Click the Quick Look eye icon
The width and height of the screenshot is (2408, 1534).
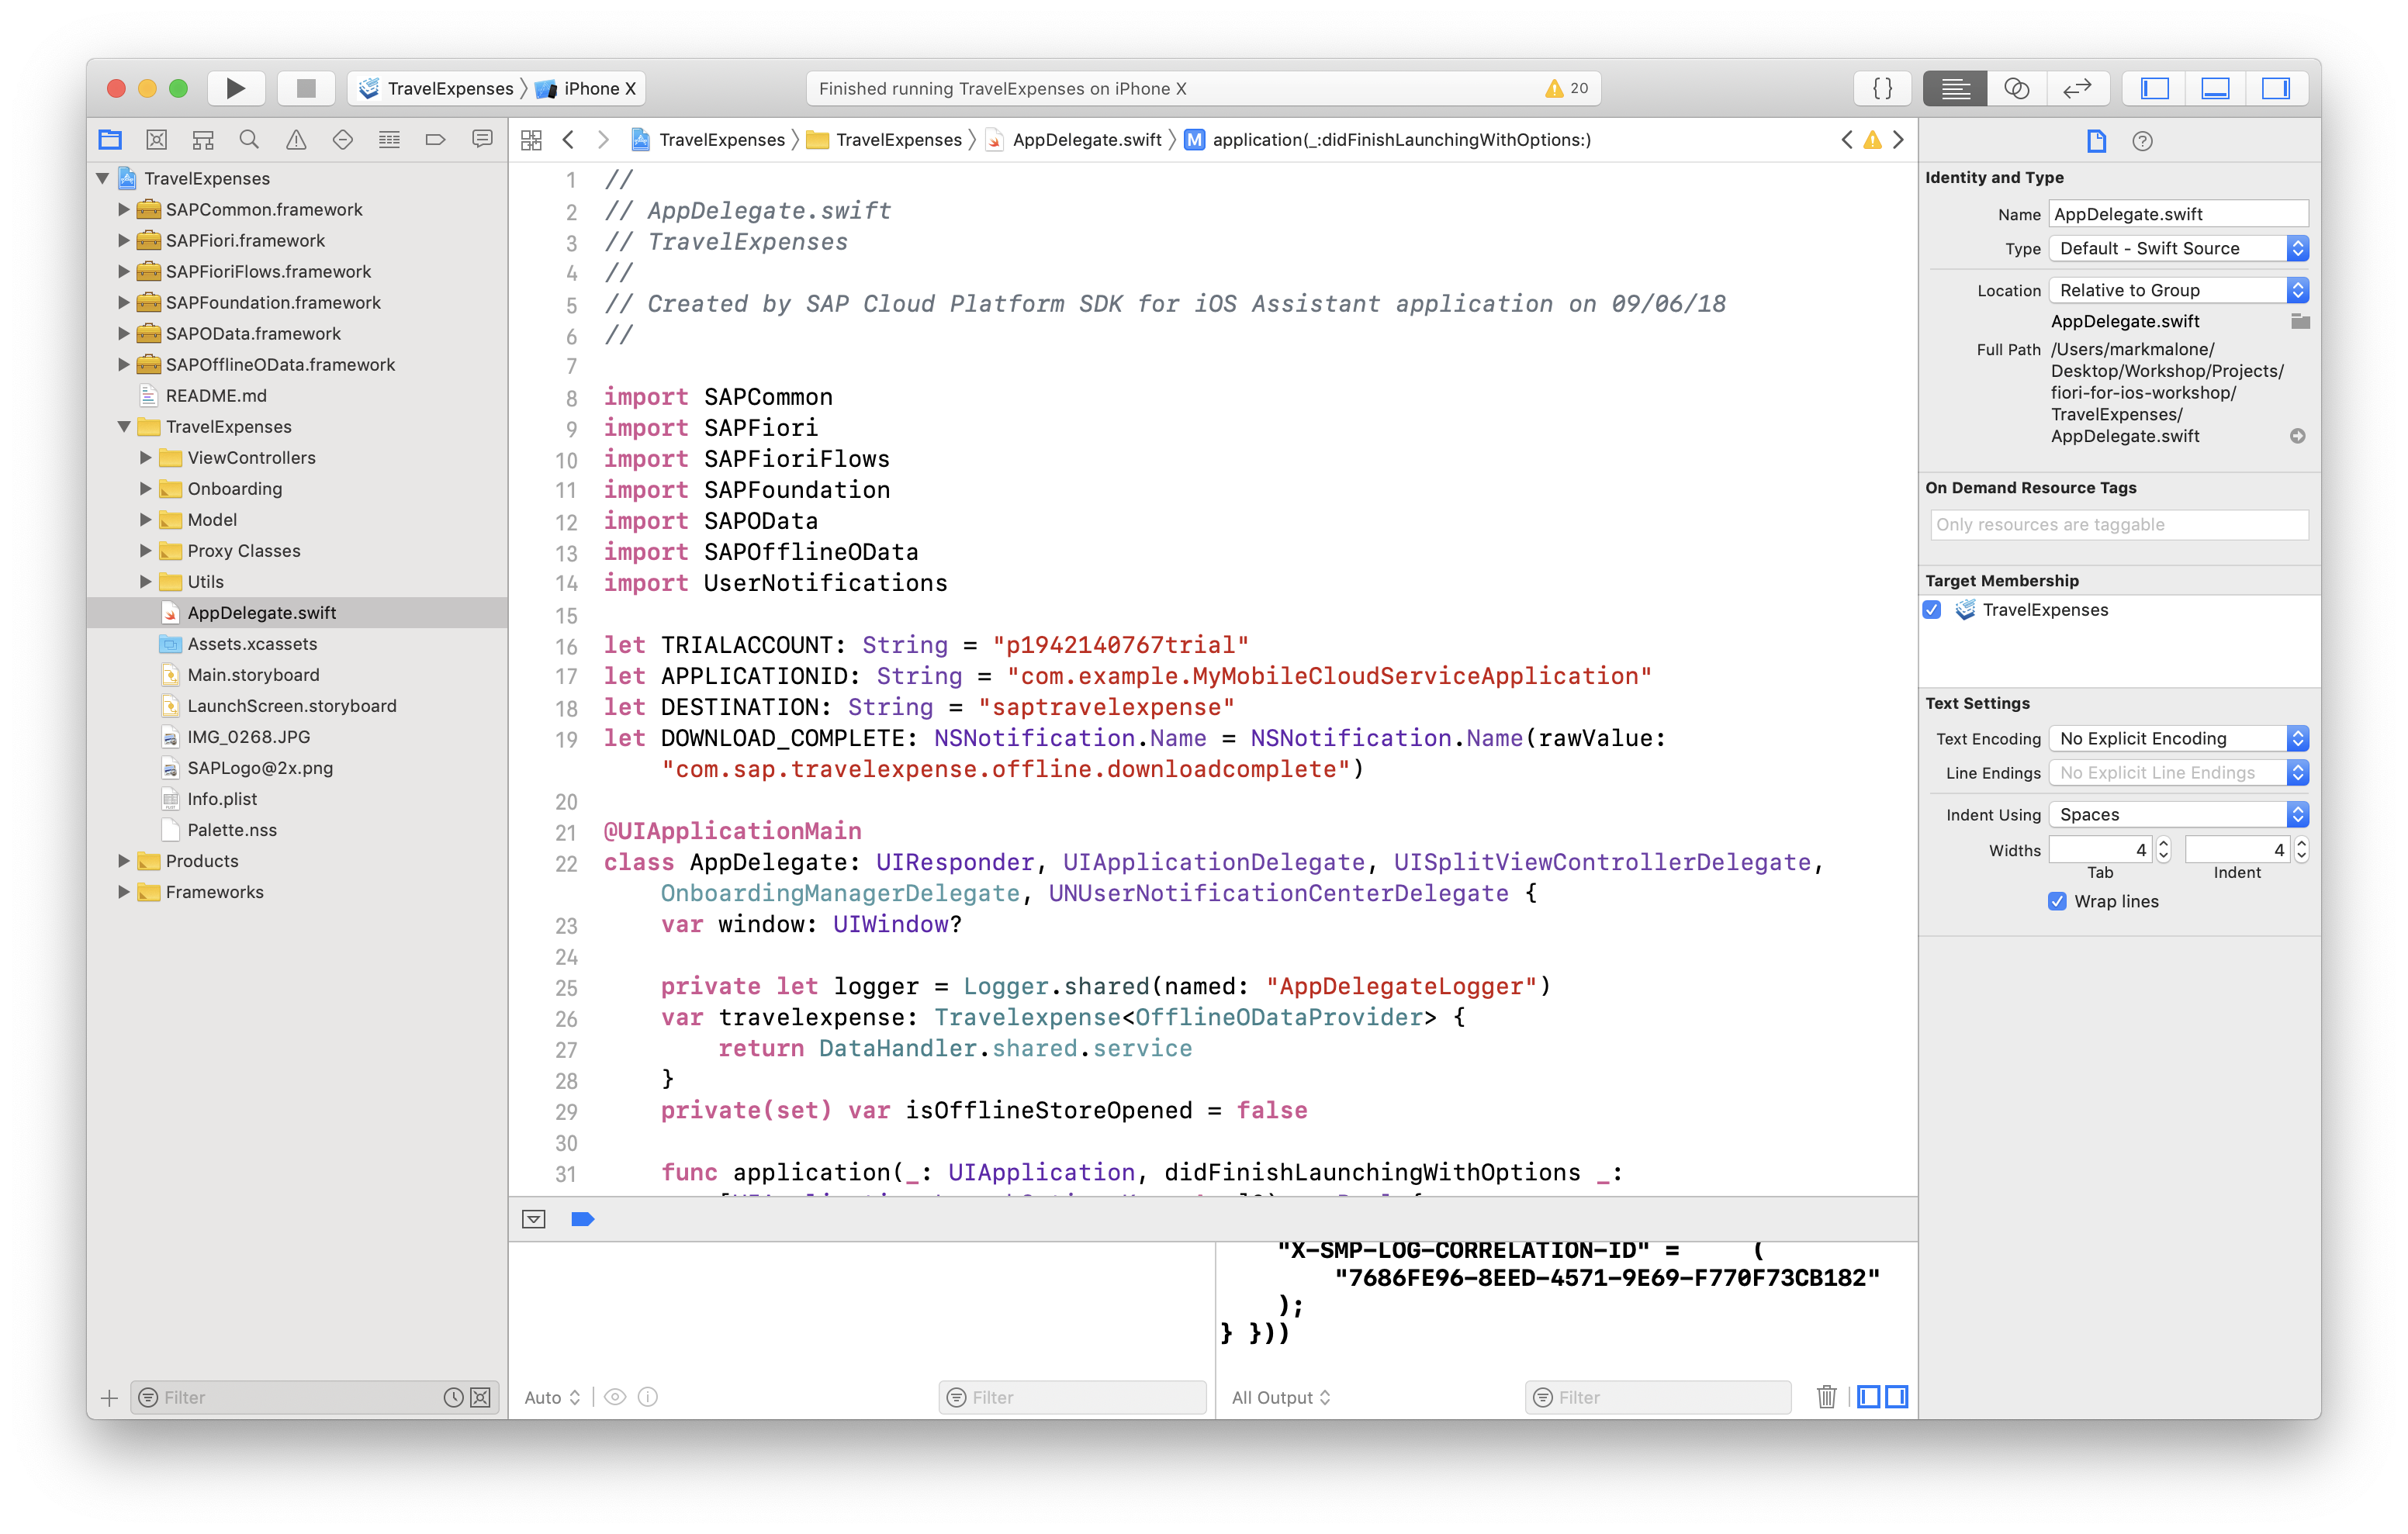(615, 1397)
